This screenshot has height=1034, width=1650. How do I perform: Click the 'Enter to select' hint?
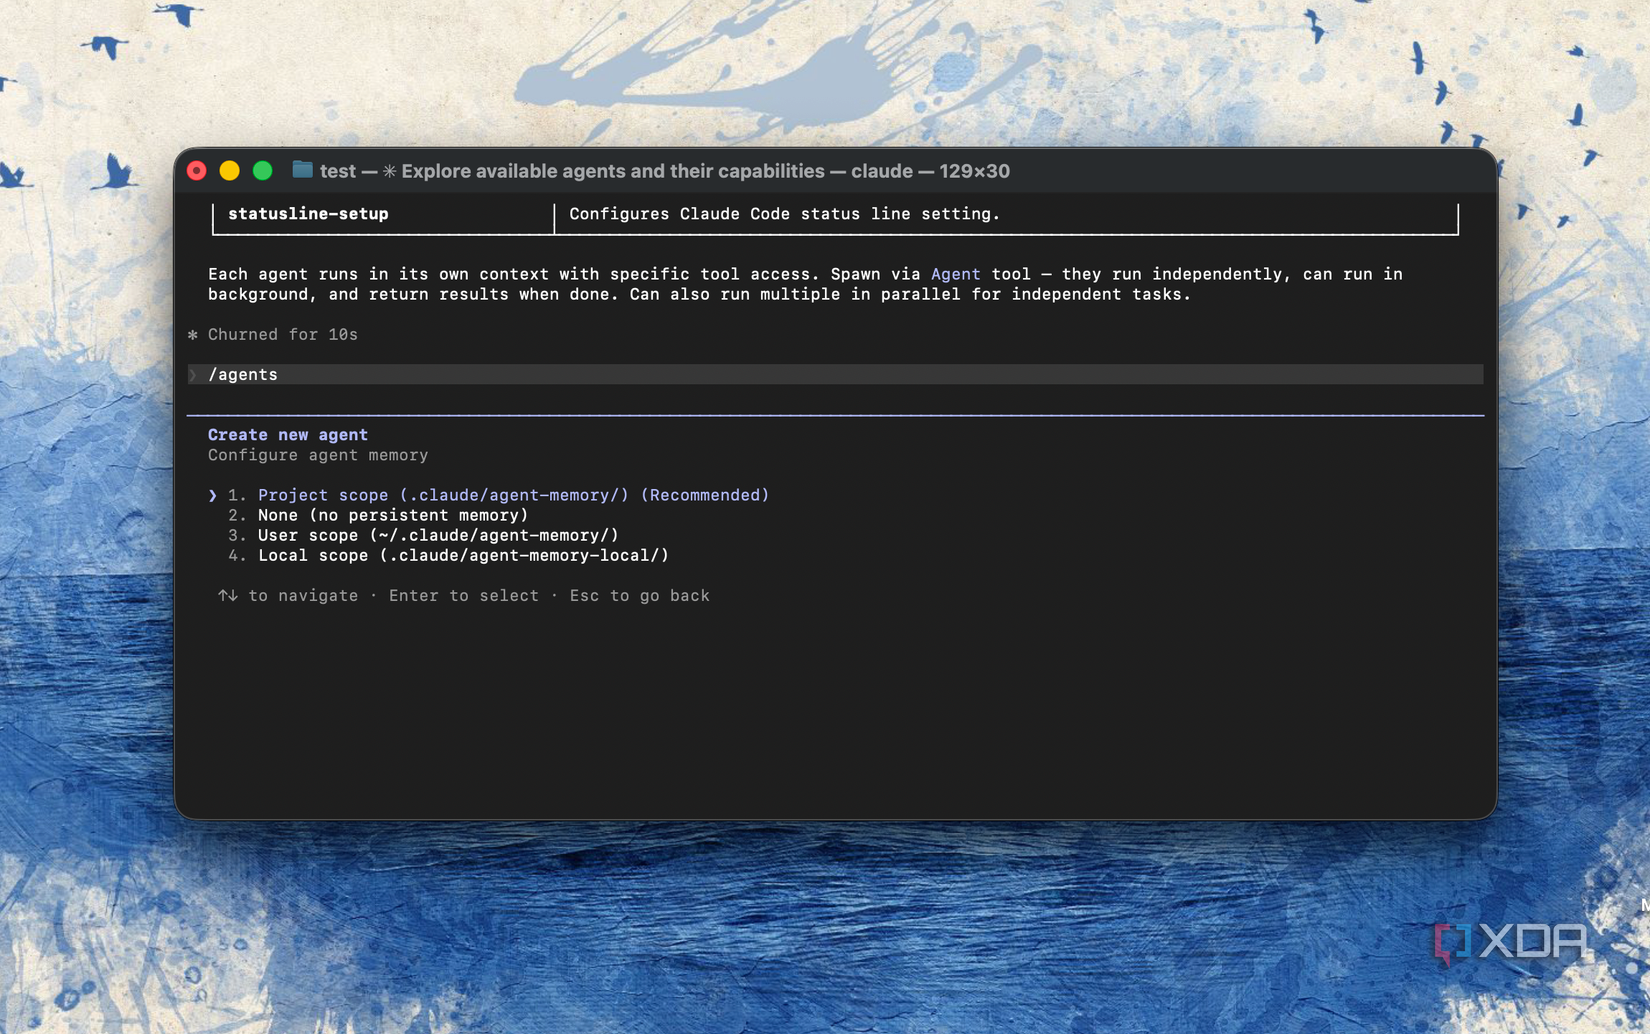pyautogui.click(x=463, y=595)
